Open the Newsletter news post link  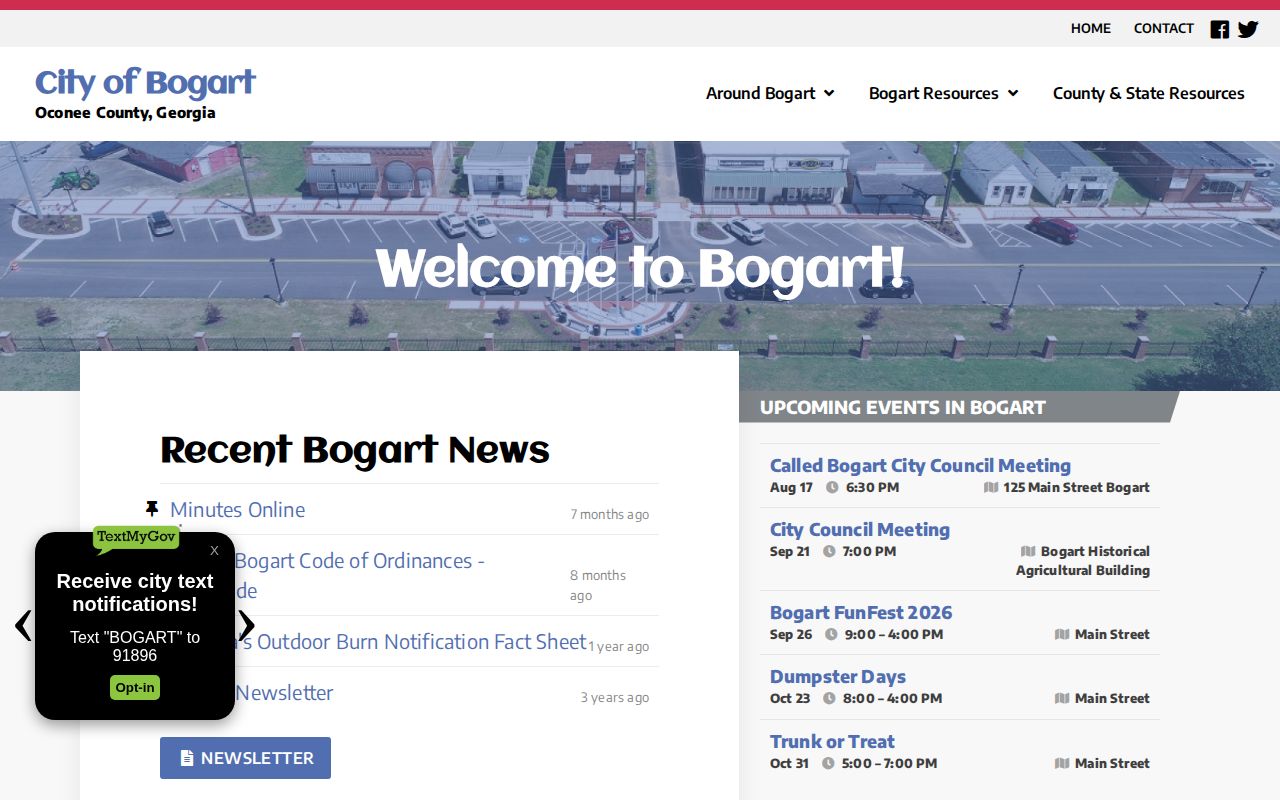pyautogui.click(x=284, y=693)
